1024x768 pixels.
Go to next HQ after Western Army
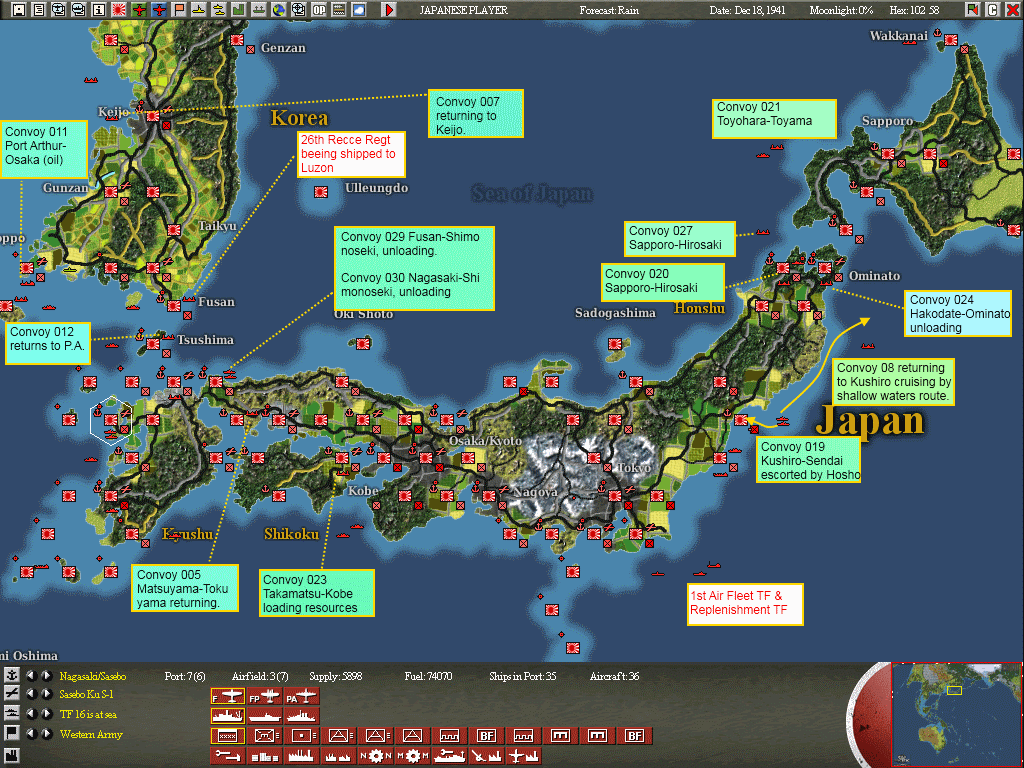pyautogui.click(x=47, y=733)
